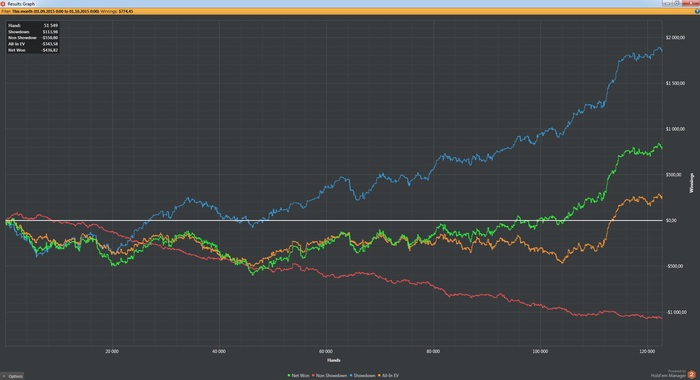This screenshot has height=380, width=700.
Task: Select the Non Showdown value row in stats box
Action: (33, 38)
